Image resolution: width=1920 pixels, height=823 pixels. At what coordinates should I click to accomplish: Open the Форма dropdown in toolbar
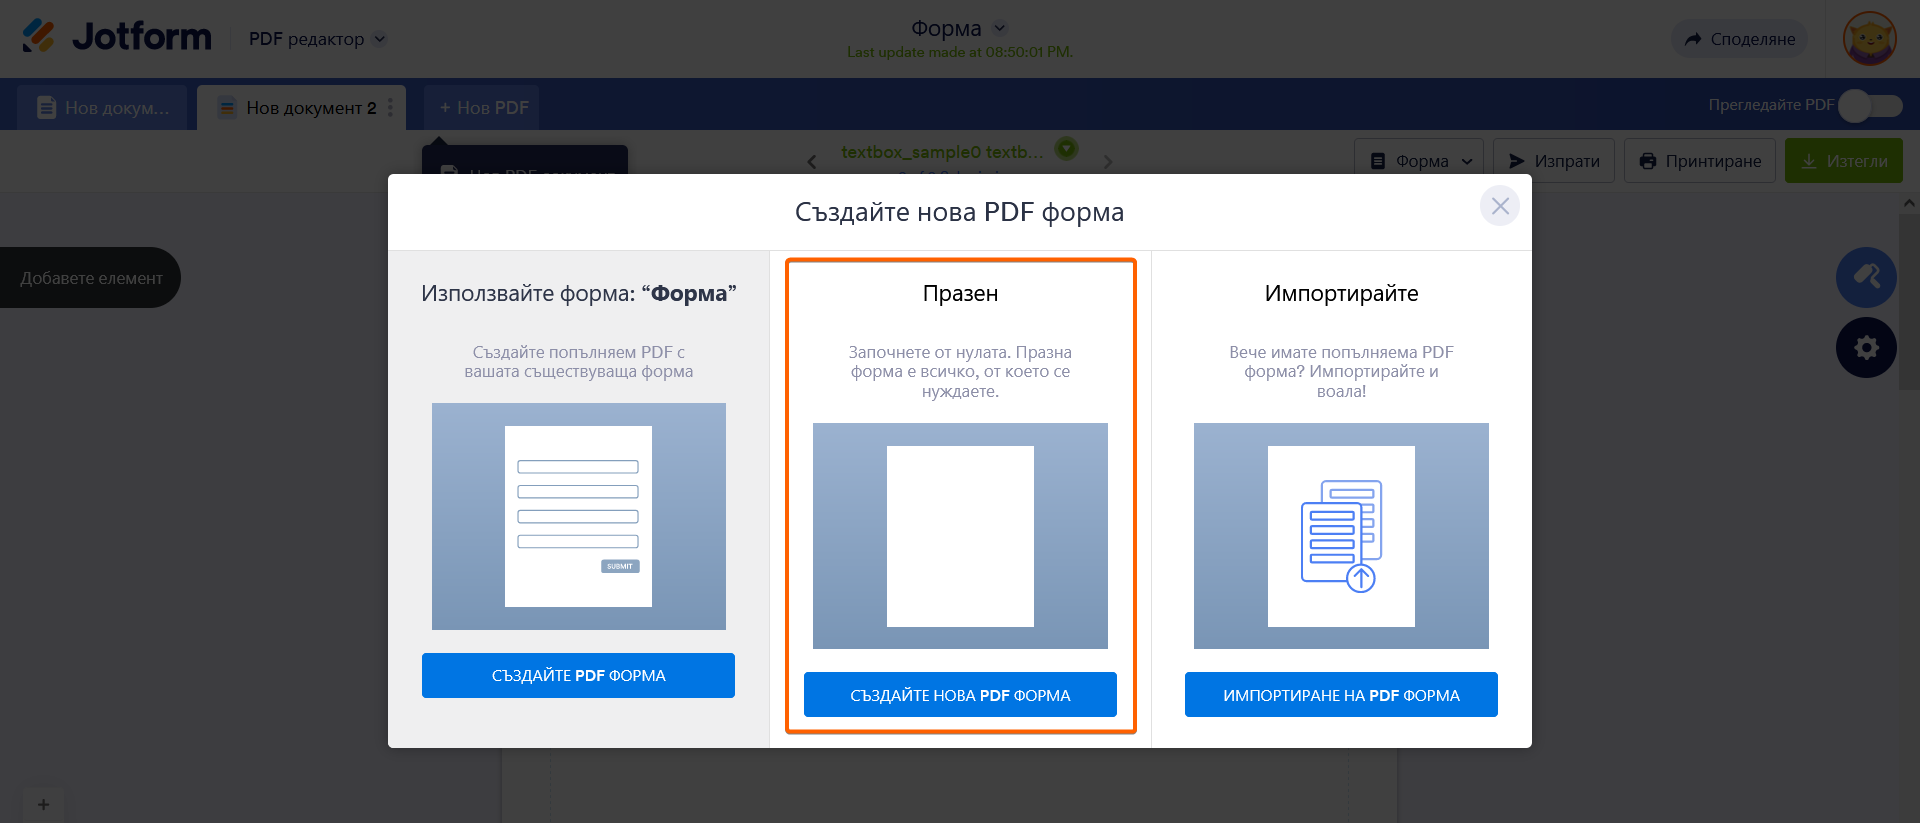tap(1419, 161)
